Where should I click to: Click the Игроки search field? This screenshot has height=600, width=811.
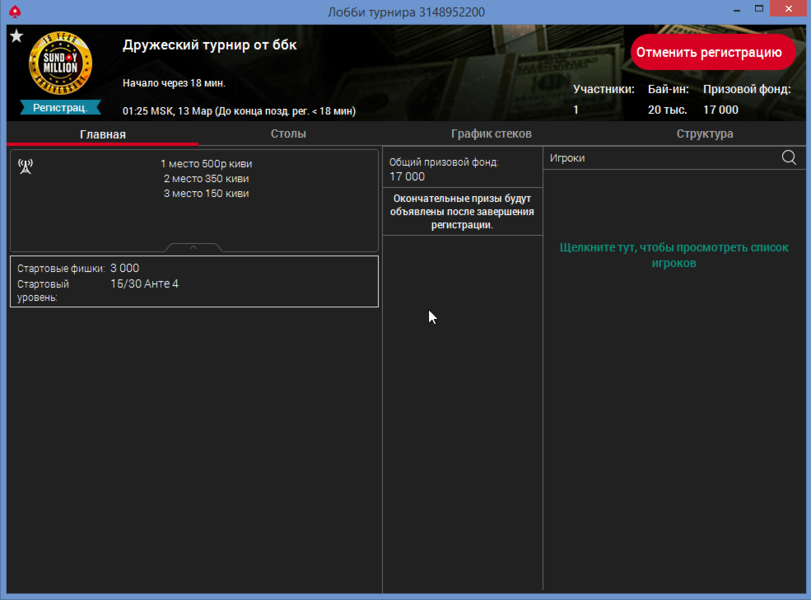(660, 158)
